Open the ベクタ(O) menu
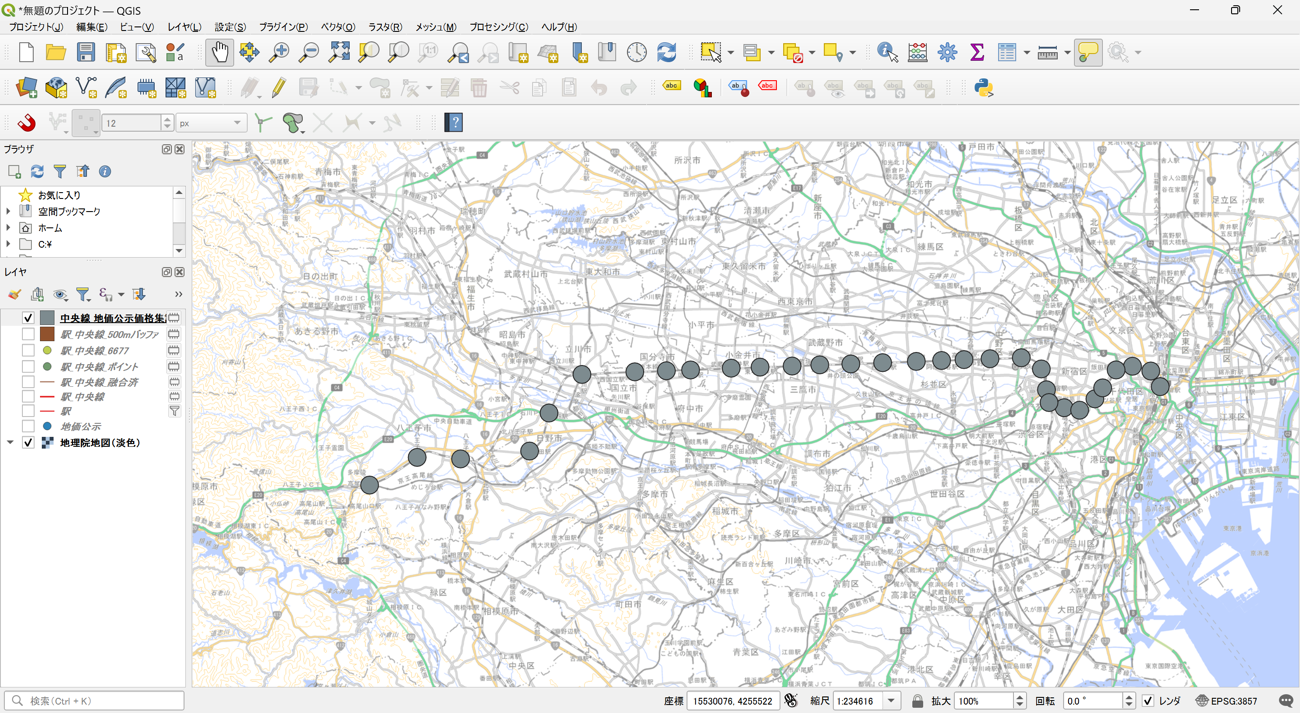Screen dimensions: 1300x713 tap(338, 27)
